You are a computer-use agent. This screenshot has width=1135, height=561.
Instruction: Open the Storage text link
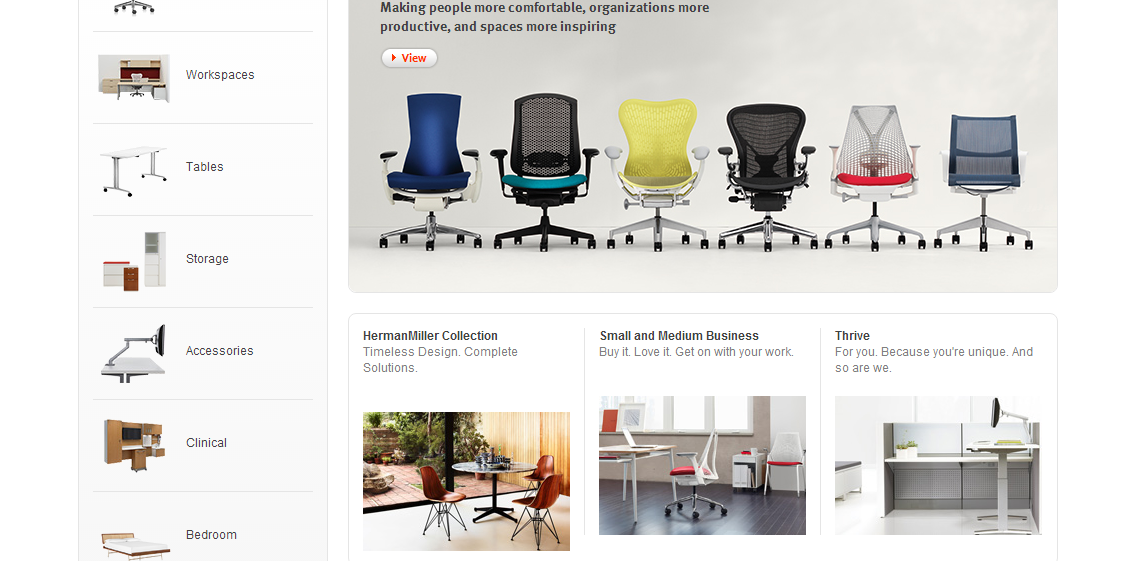pos(207,258)
